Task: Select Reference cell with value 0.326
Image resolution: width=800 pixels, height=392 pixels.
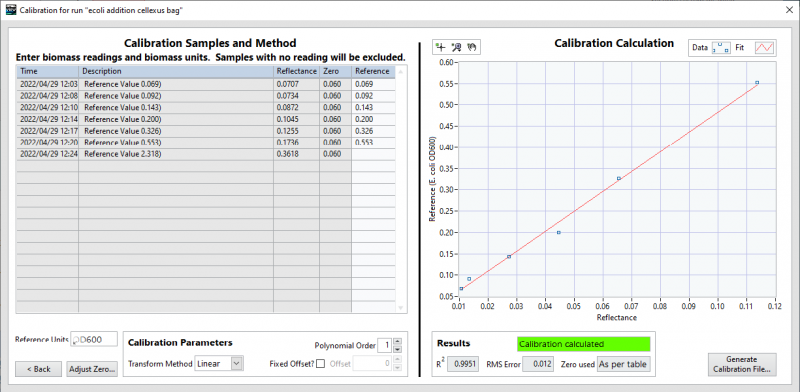Action: tap(373, 131)
